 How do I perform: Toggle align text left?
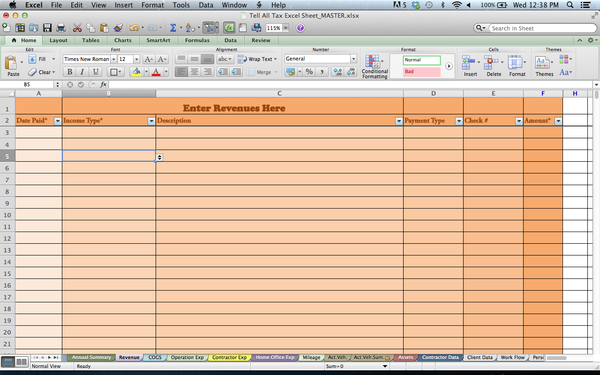point(181,72)
